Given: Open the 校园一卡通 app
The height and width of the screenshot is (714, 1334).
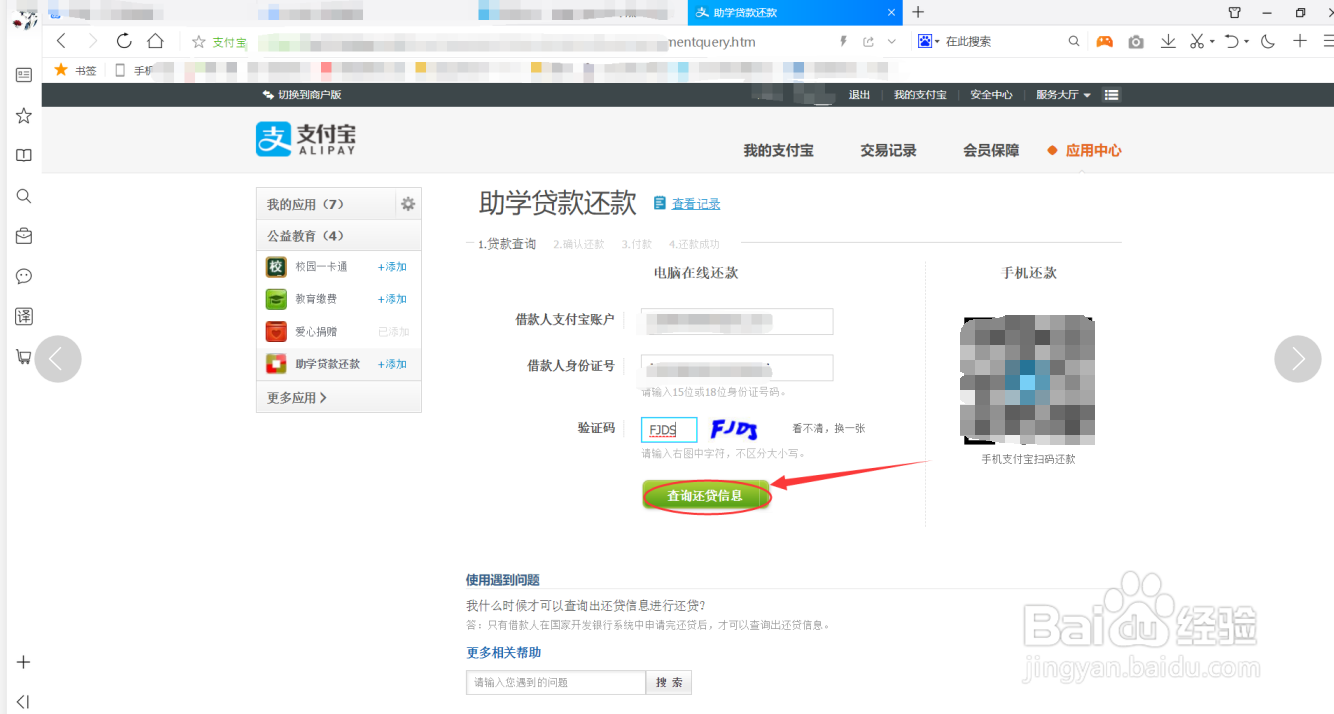Looking at the screenshot, I should [321, 267].
